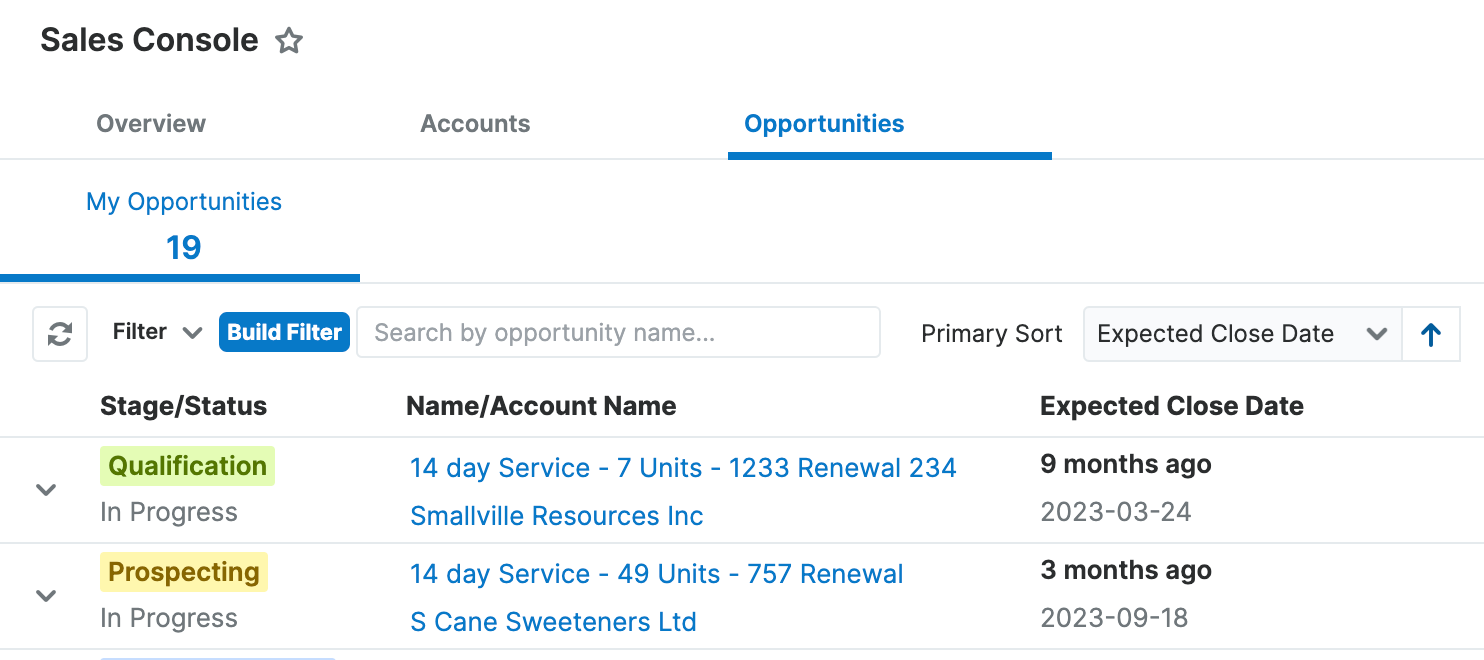Click the Stage/Status column header
The image size is (1484, 660).
(x=183, y=406)
